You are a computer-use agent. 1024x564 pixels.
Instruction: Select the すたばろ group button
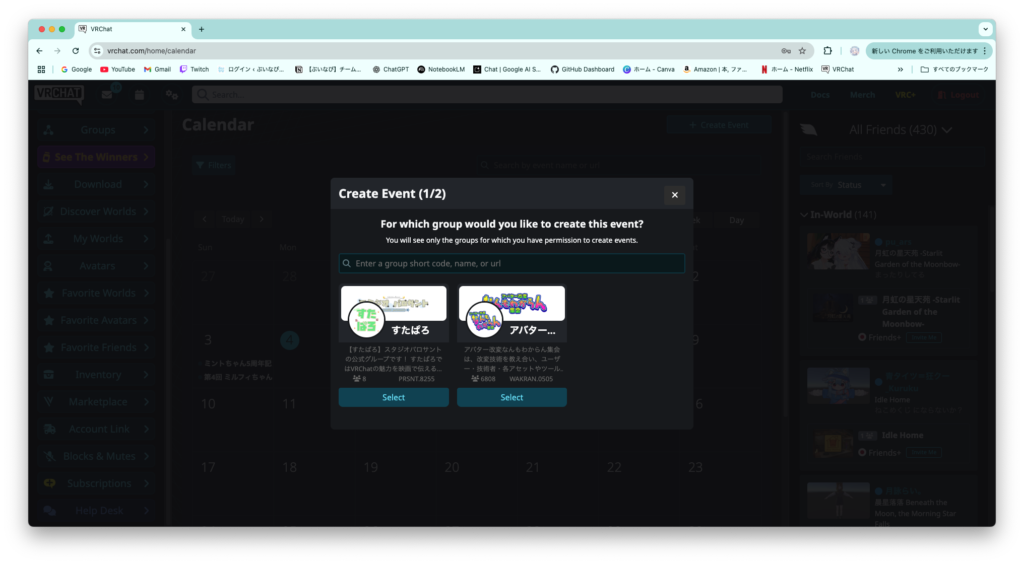[x=393, y=397]
